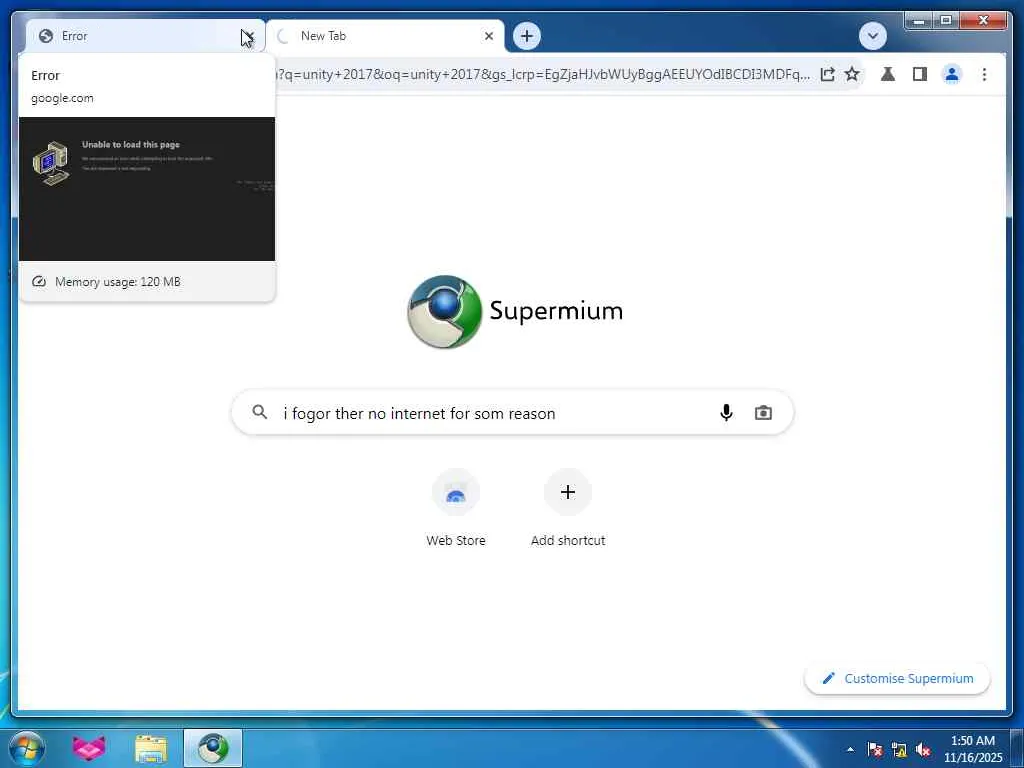Image resolution: width=1024 pixels, height=768 pixels.
Task: Switch to the New Tab tab
Action: click(x=385, y=36)
